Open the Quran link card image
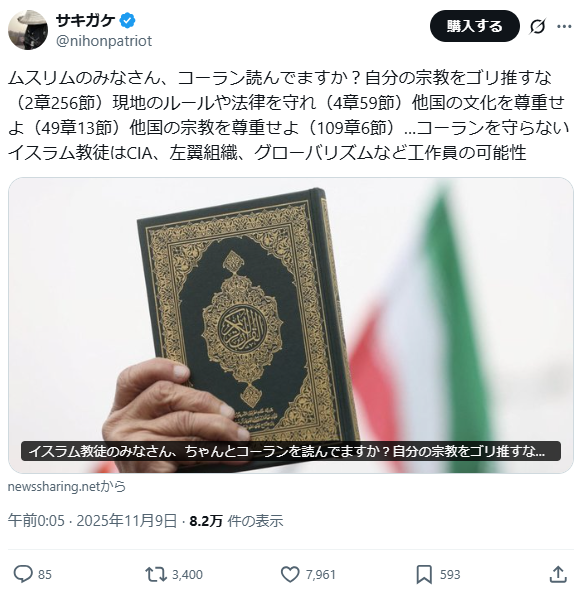This screenshot has height=591, width=583. [291, 325]
